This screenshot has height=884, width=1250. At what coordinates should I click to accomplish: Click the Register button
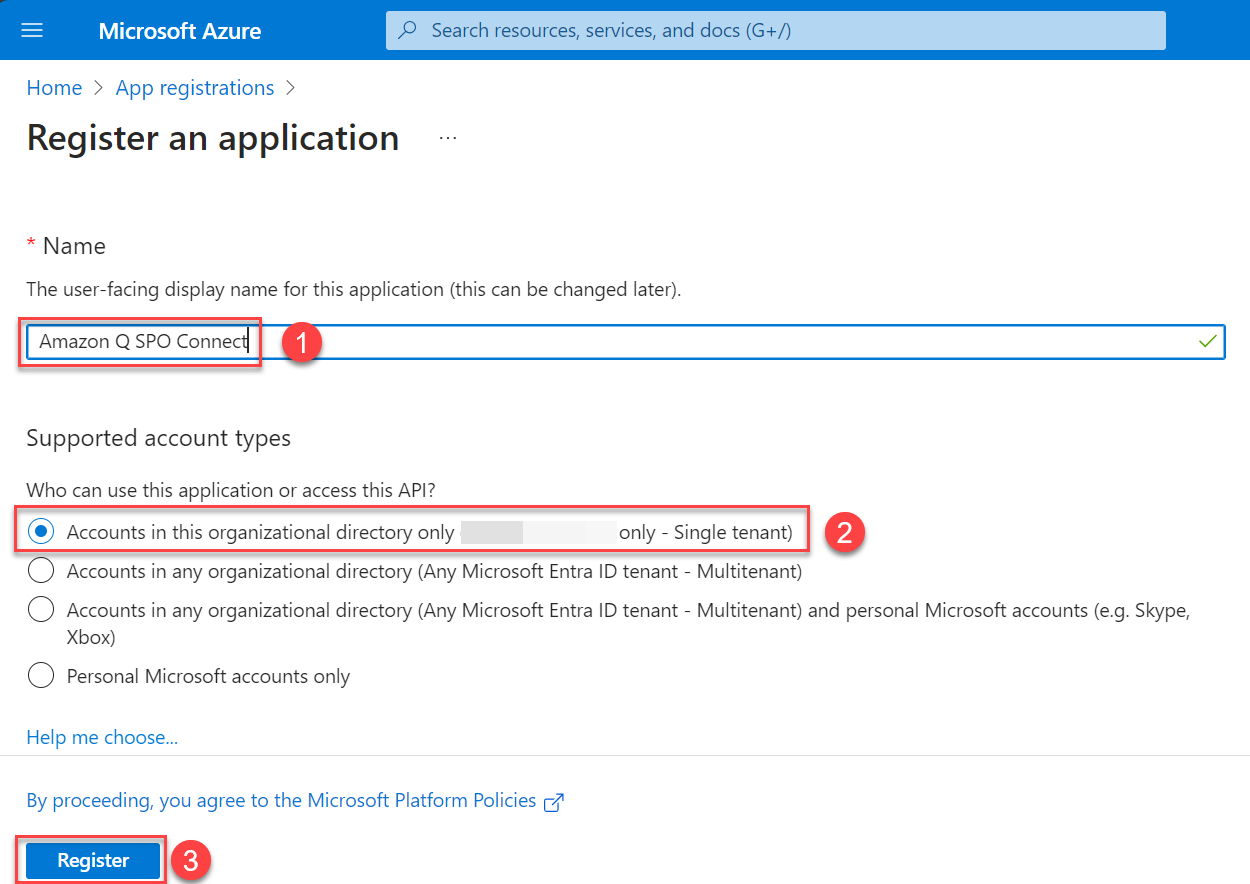pyautogui.click(x=91, y=860)
